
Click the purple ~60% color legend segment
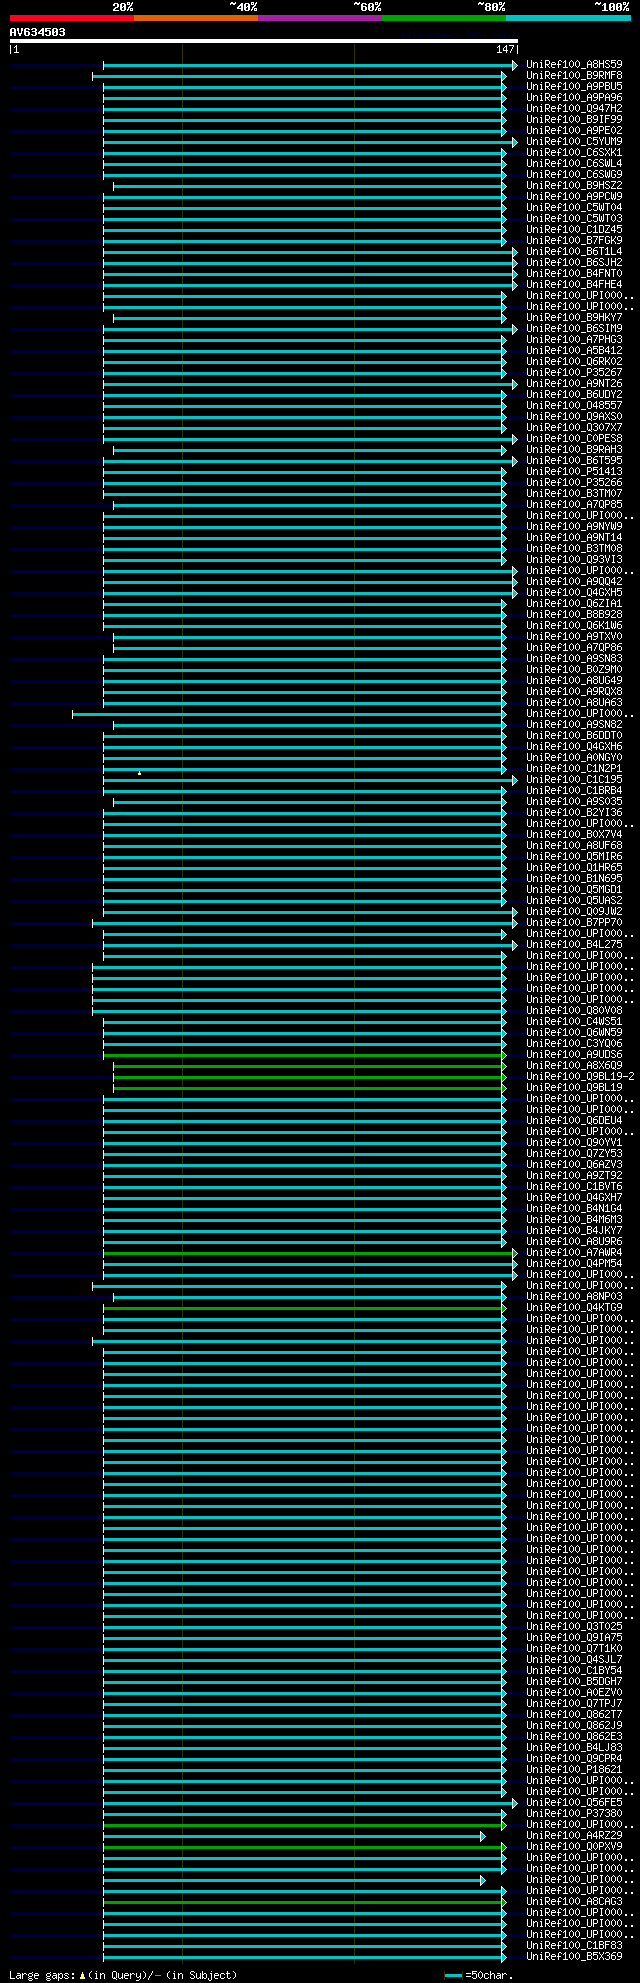pyautogui.click(x=320, y=18)
